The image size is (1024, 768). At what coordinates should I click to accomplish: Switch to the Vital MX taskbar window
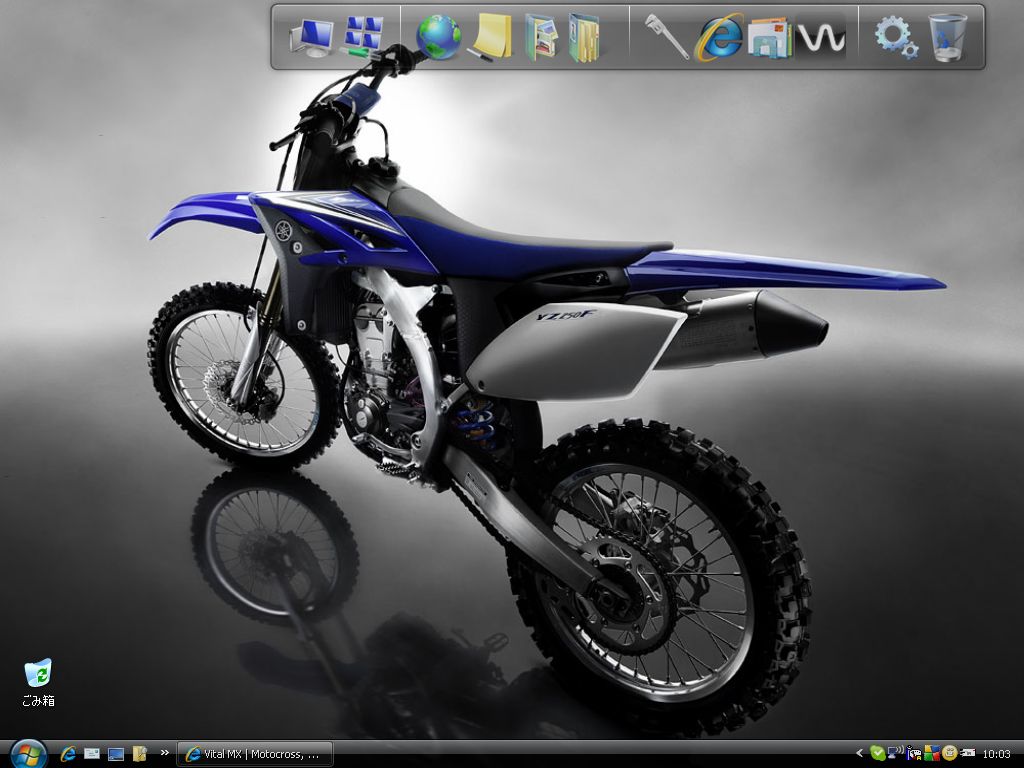[255, 754]
